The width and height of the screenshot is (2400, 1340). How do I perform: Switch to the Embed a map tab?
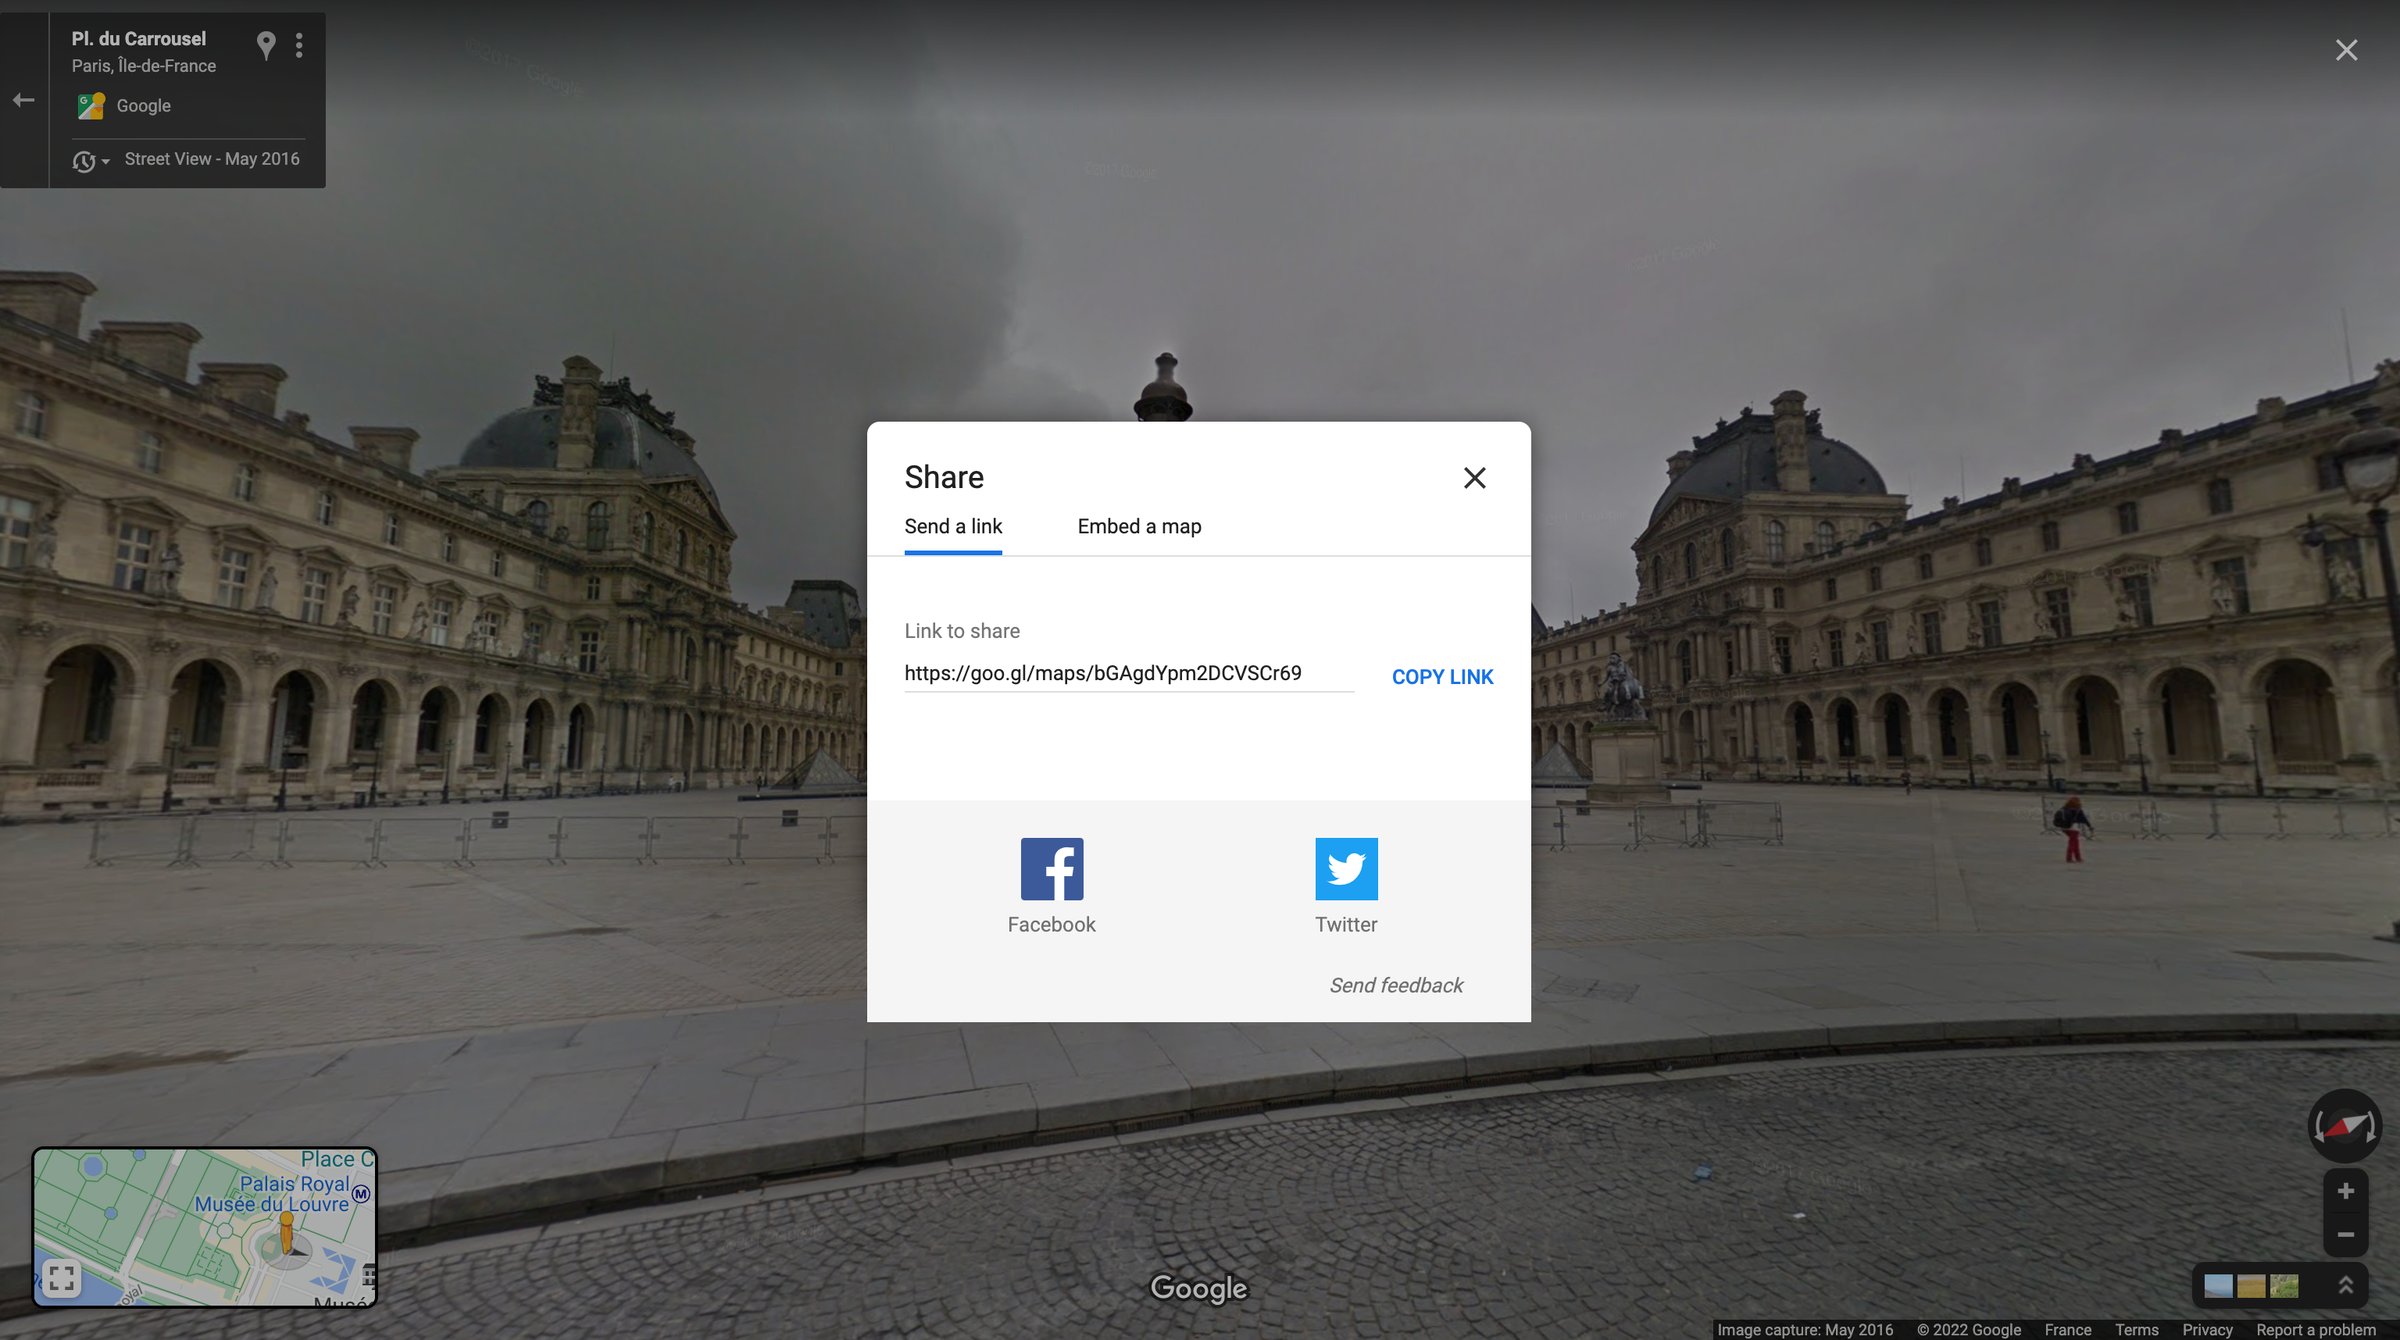(x=1139, y=527)
